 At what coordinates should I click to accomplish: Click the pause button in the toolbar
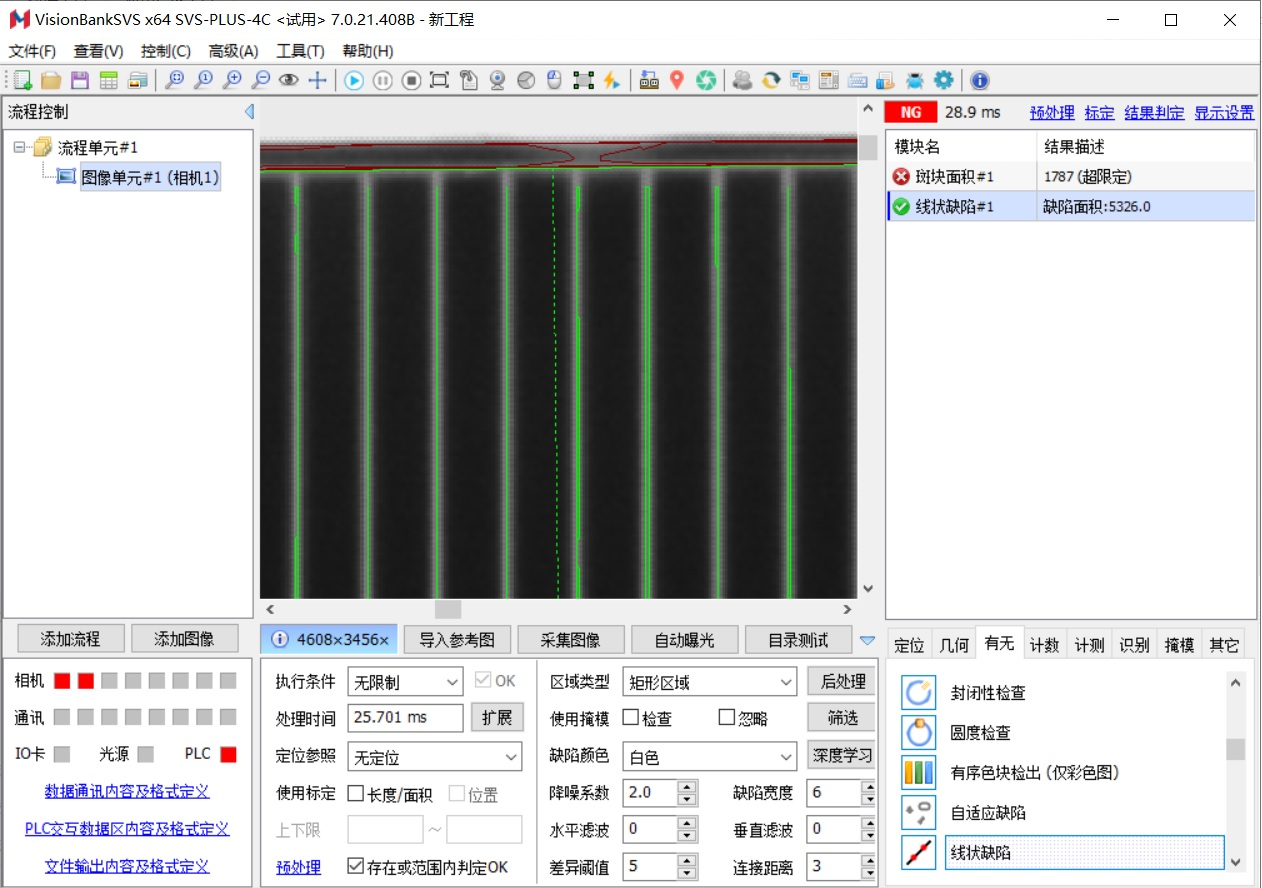(x=382, y=81)
